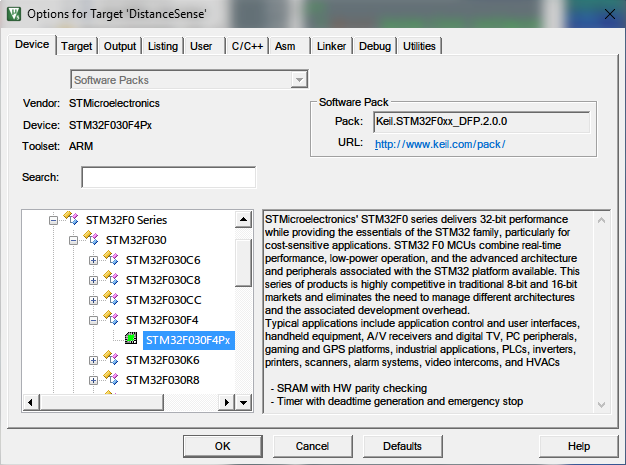
Task: Switch to the Utilities tab
Action: pyautogui.click(x=419, y=46)
